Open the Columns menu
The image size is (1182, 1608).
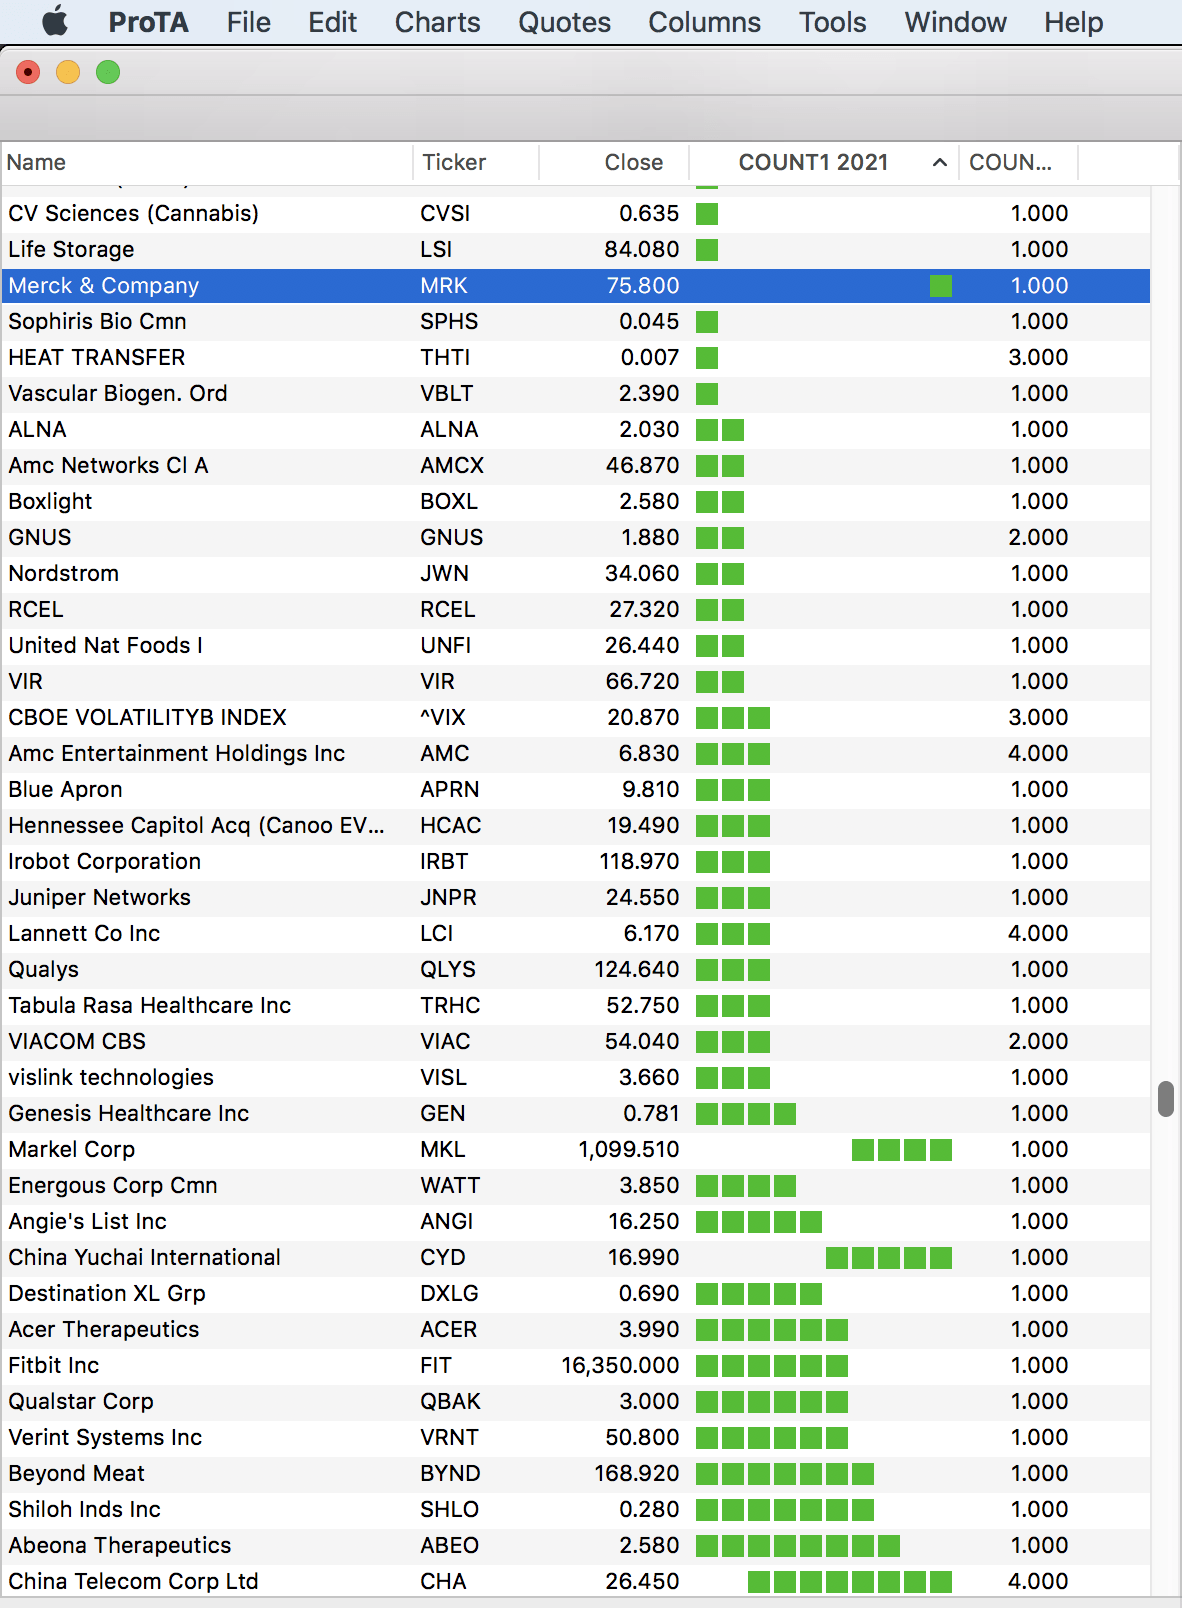pyautogui.click(x=705, y=22)
